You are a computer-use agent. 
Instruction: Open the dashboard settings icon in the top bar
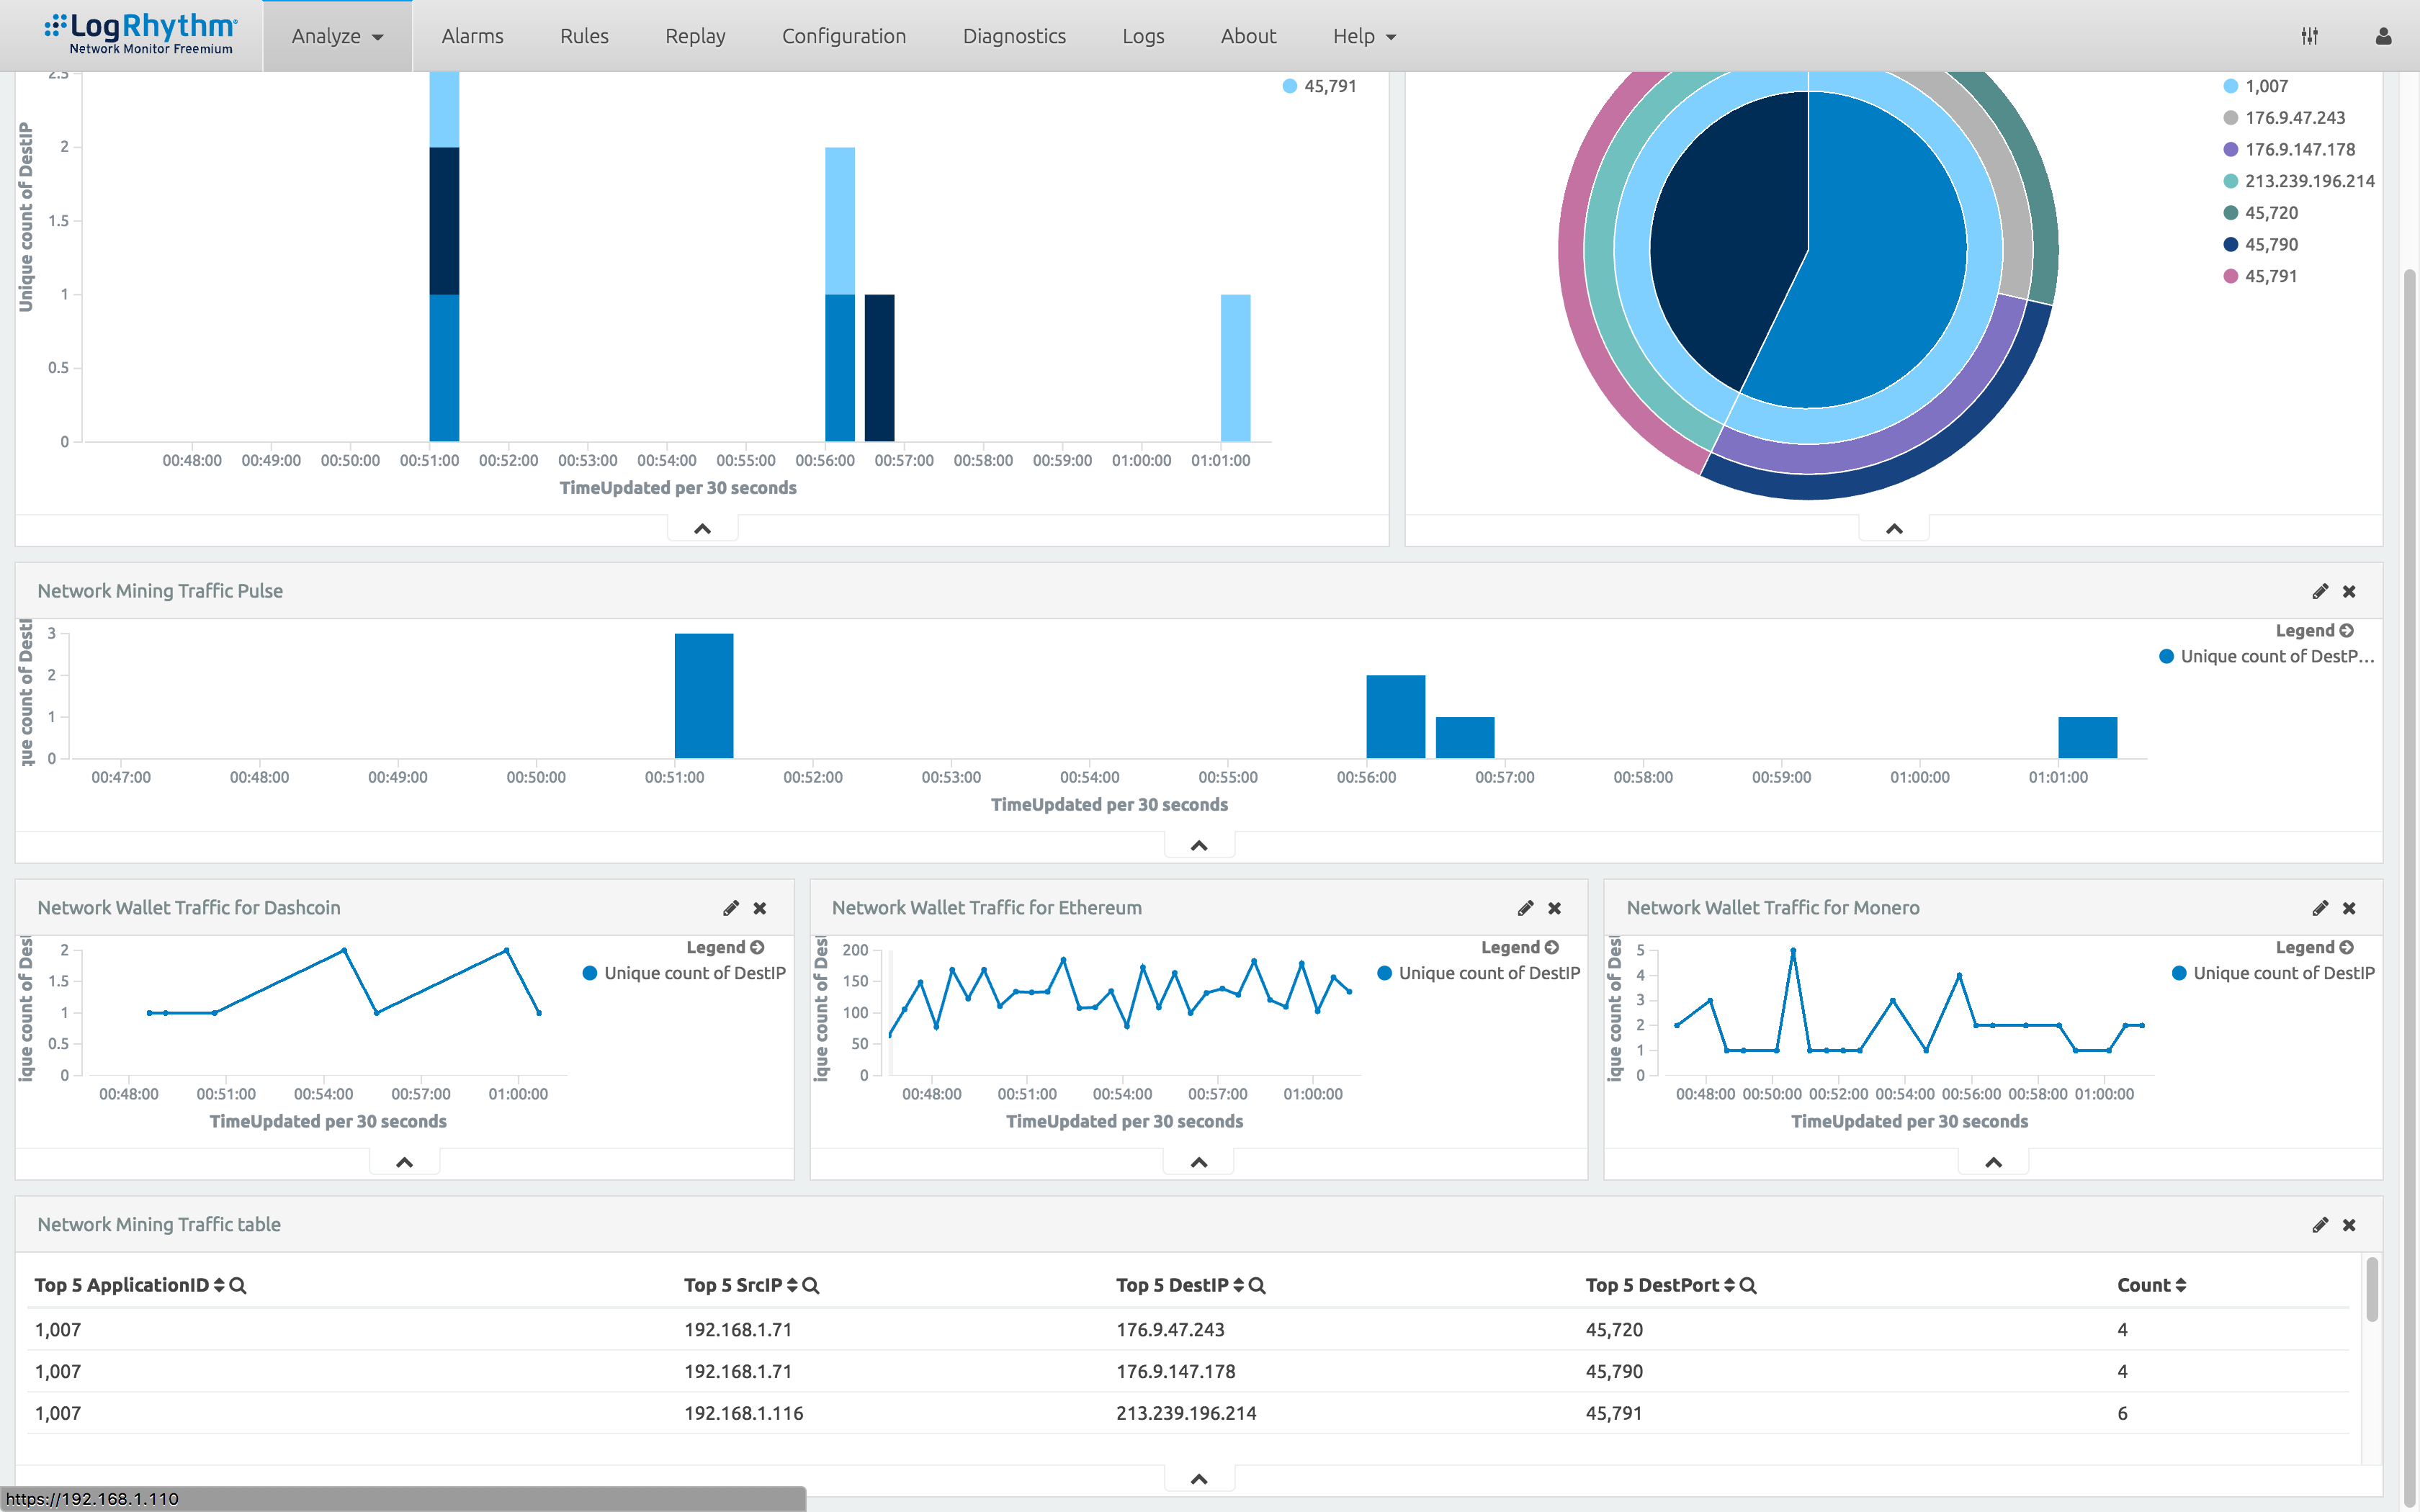tap(2309, 35)
